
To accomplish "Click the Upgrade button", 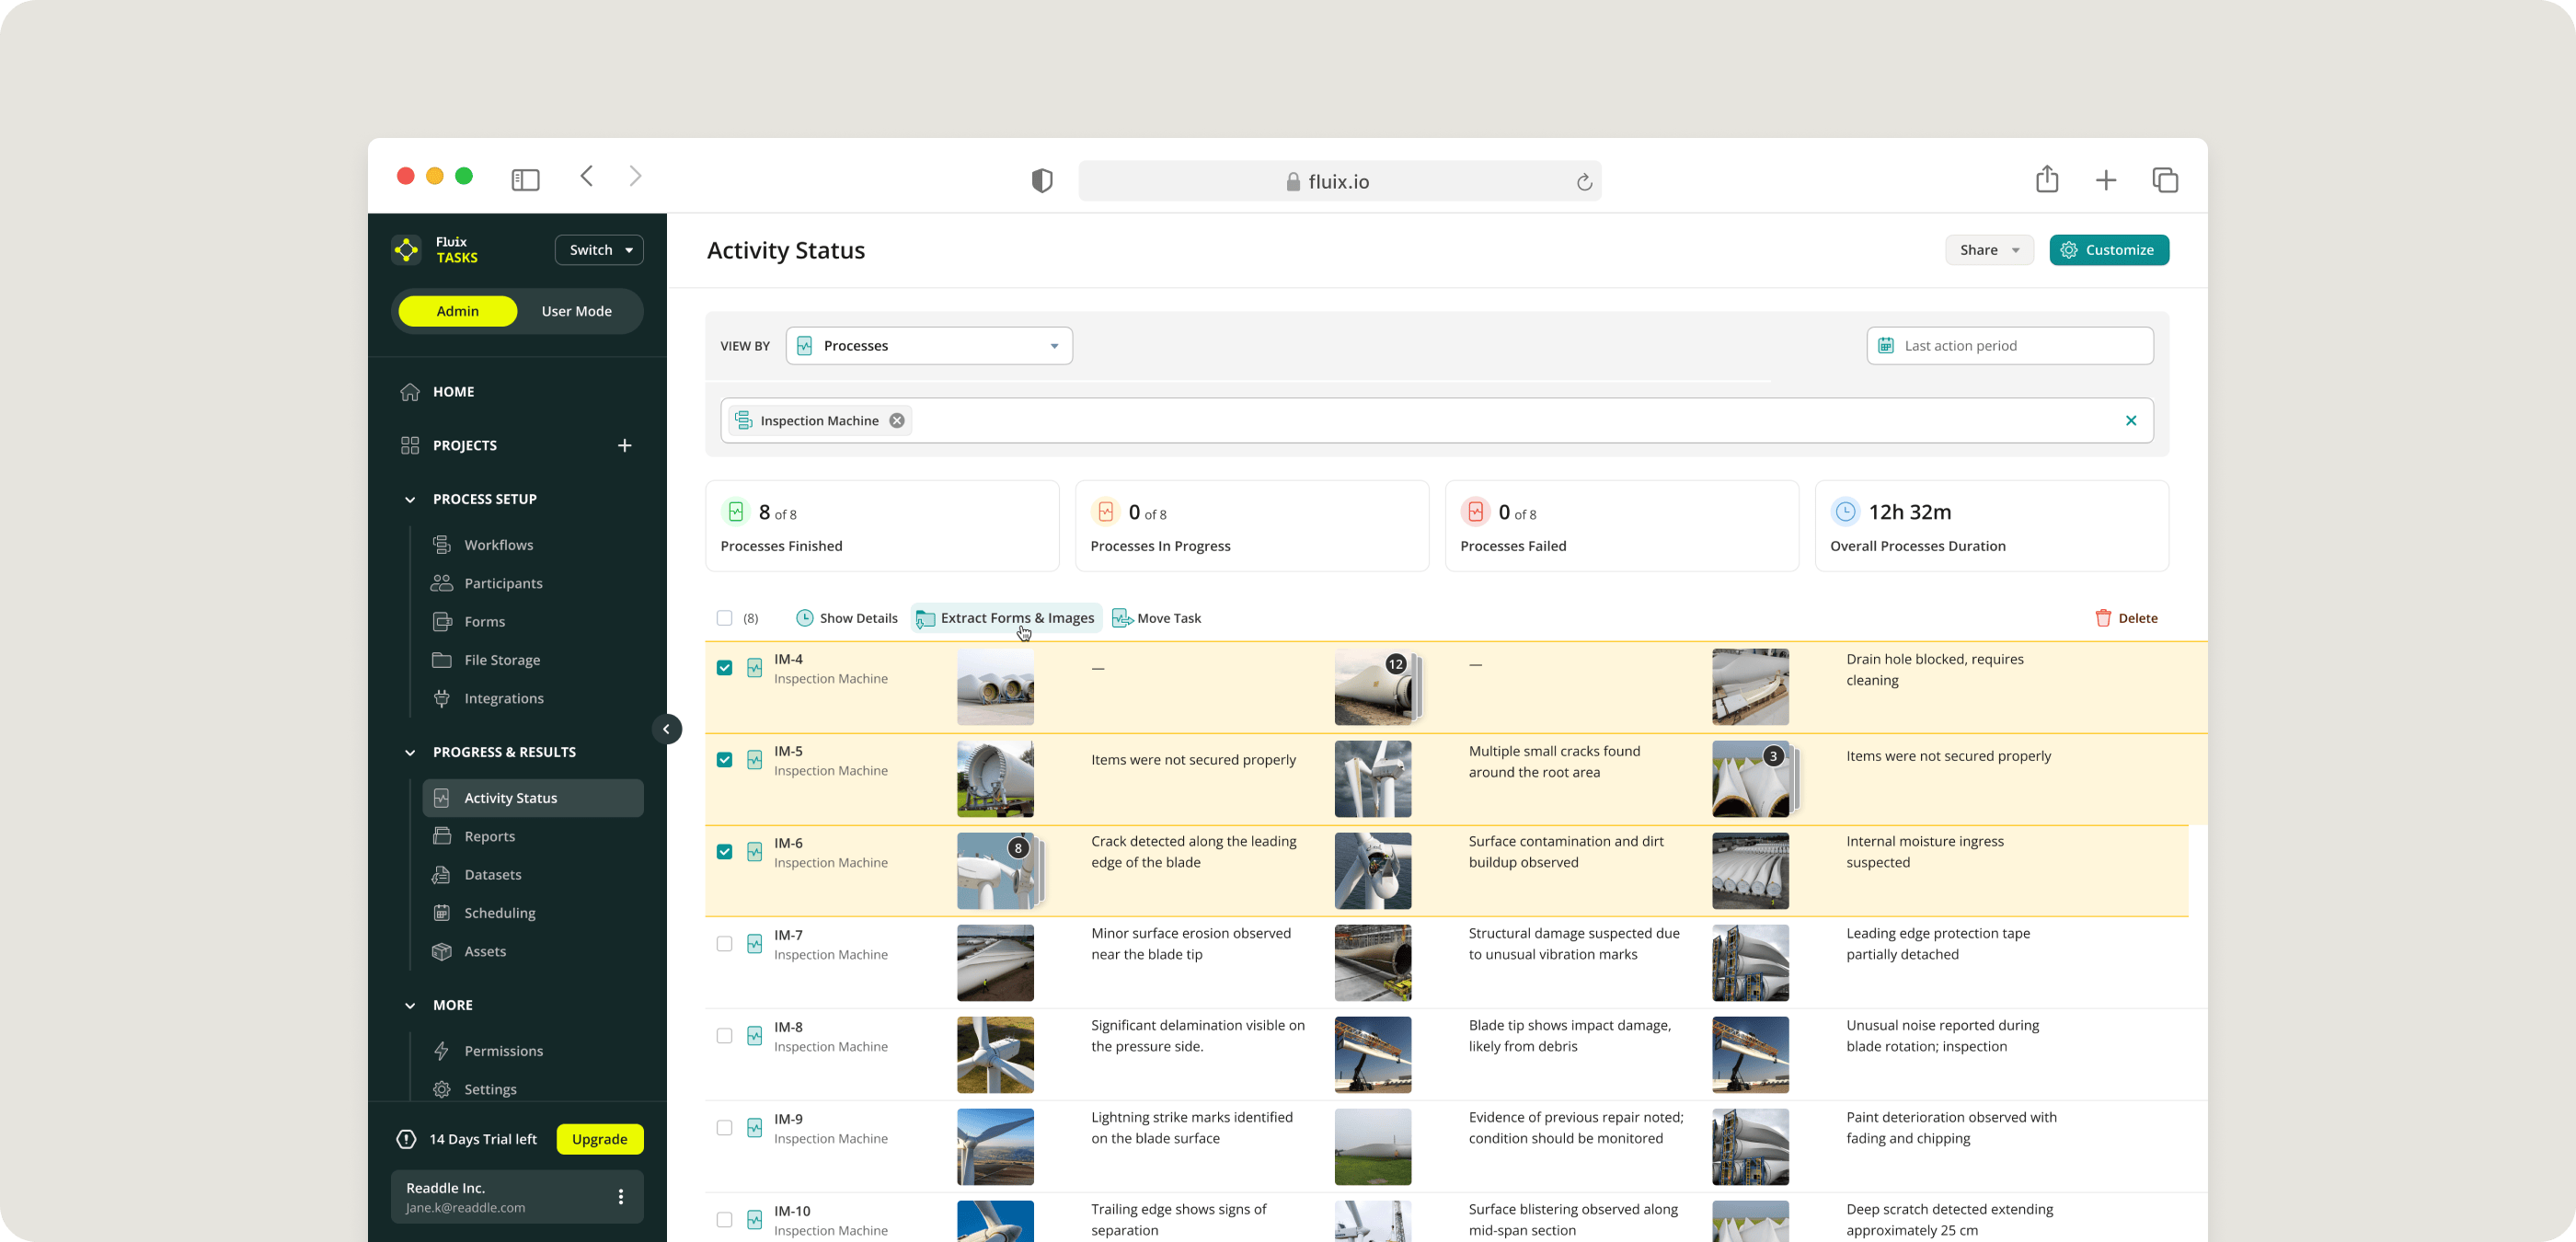I will (x=599, y=1139).
